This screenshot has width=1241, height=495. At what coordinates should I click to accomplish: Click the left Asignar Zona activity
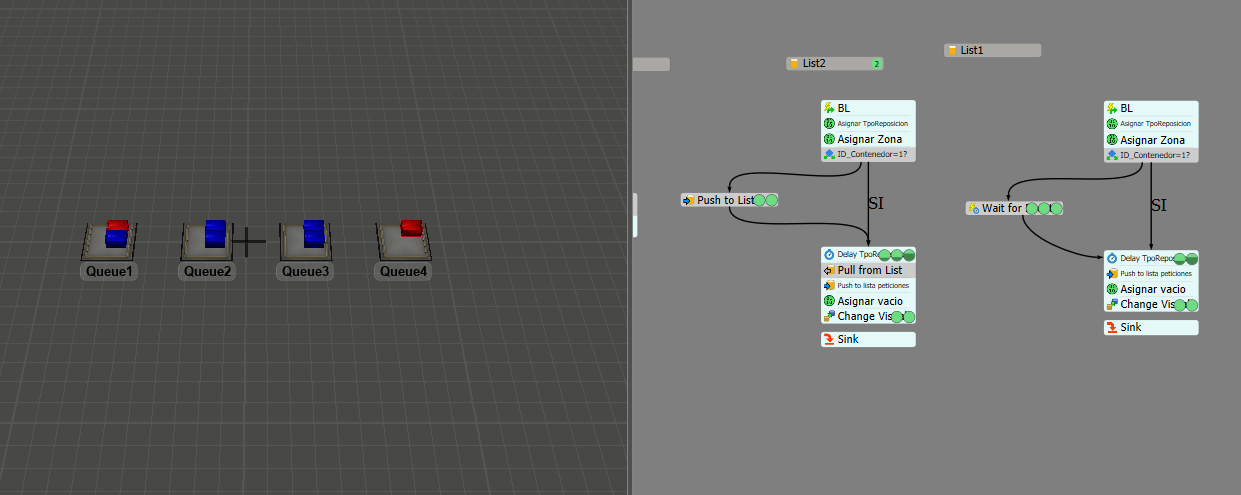point(868,140)
